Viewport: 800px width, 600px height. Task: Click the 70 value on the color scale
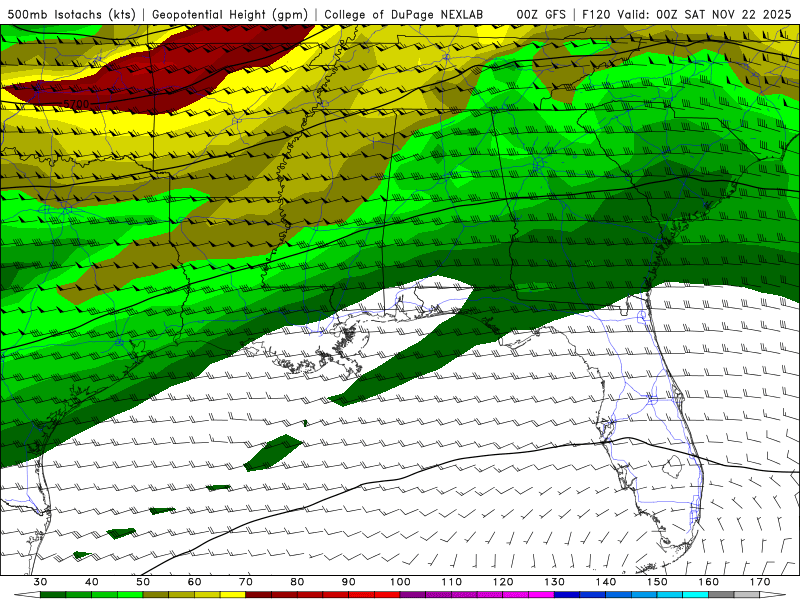click(x=246, y=582)
